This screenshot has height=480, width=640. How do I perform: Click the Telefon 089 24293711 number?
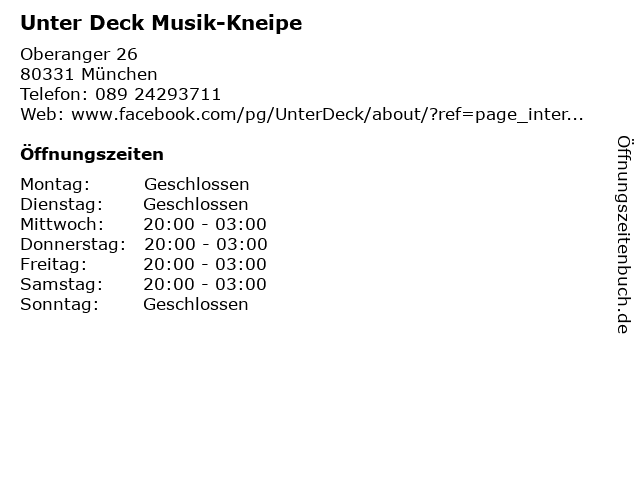pyautogui.click(x=158, y=94)
